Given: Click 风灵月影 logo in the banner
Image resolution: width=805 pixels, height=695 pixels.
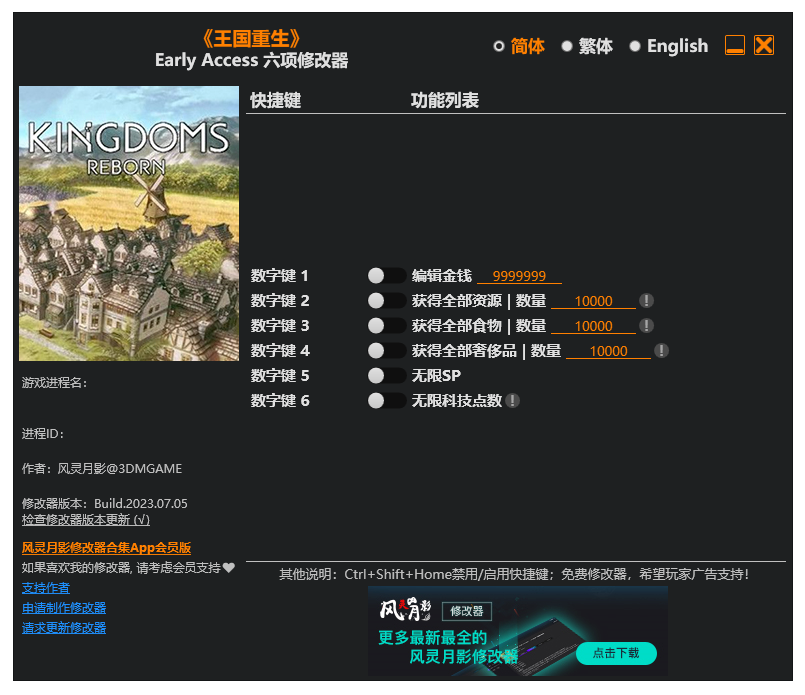Looking at the screenshot, I should [406, 610].
